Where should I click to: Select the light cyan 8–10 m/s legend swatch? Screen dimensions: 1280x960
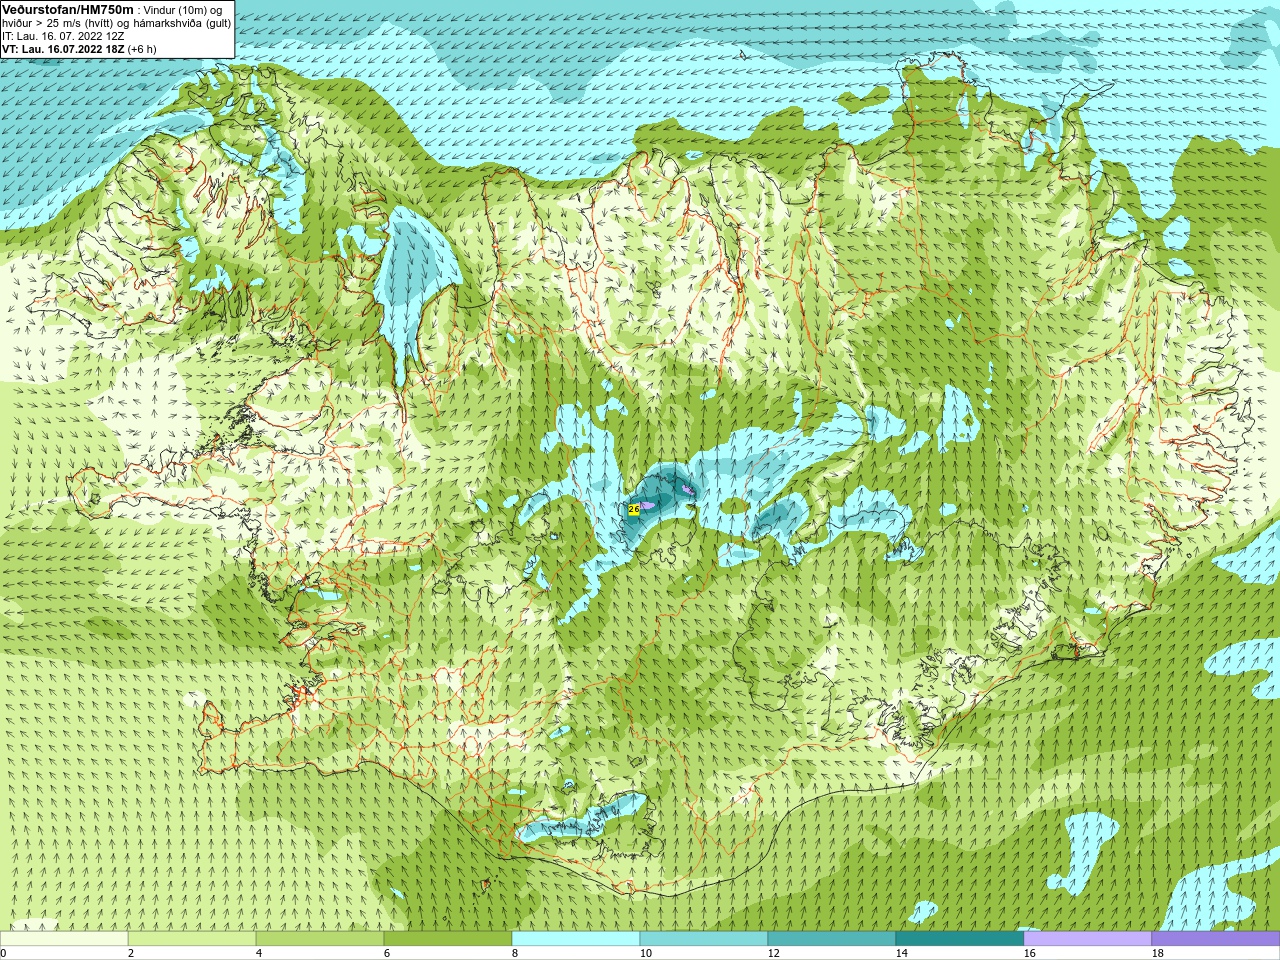[576, 939]
